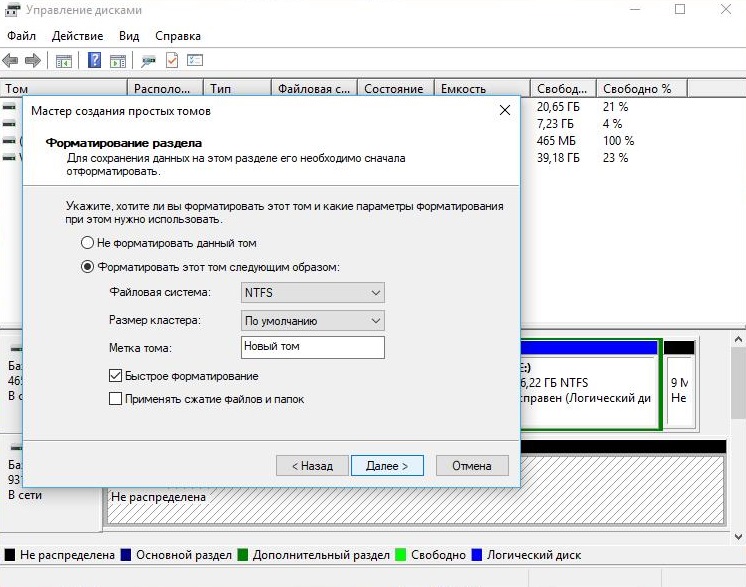This screenshot has height=587, width=746.
Task: Click the dark blue 'Основной раздел' legend swatch
Action: 126,555
